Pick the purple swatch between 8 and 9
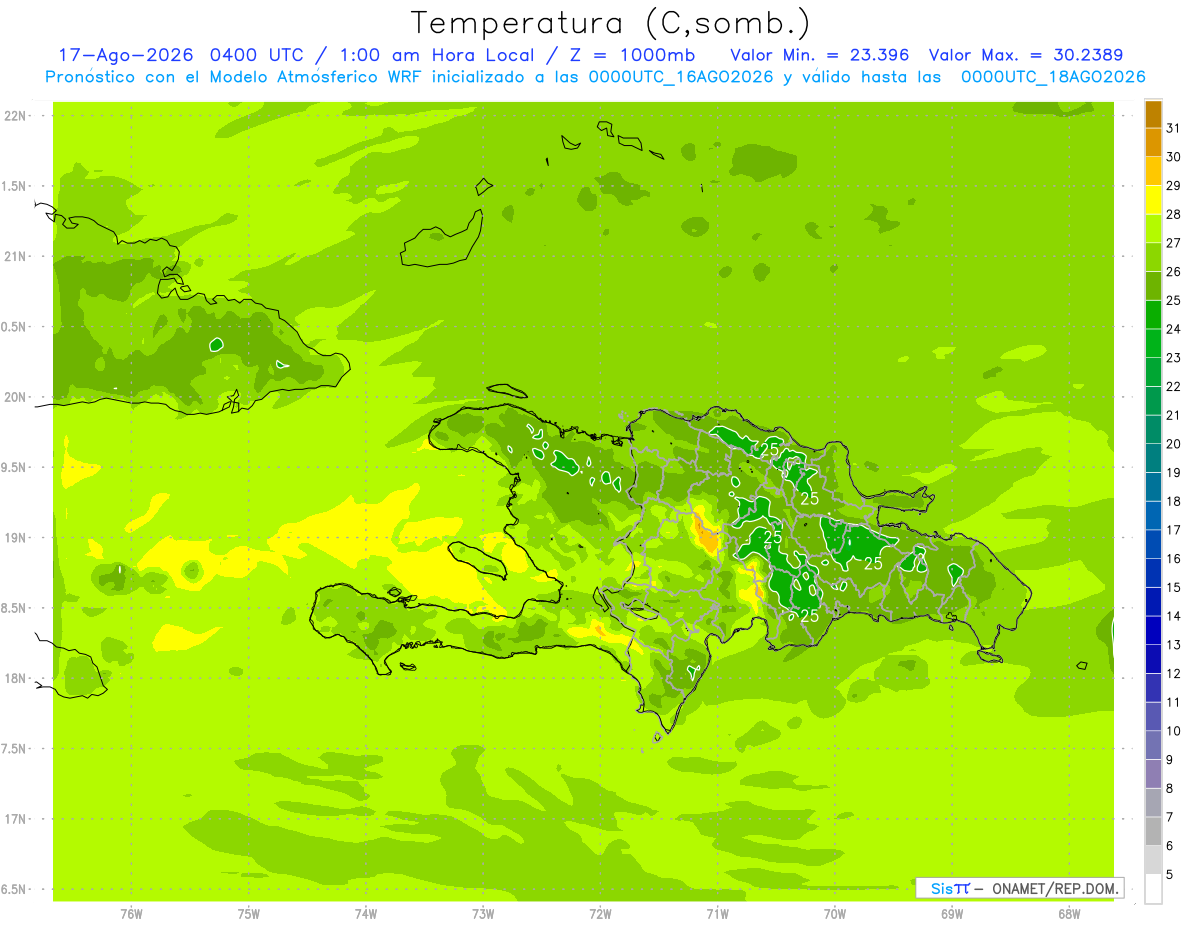The height and width of the screenshot is (927, 1200). [x=1153, y=774]
